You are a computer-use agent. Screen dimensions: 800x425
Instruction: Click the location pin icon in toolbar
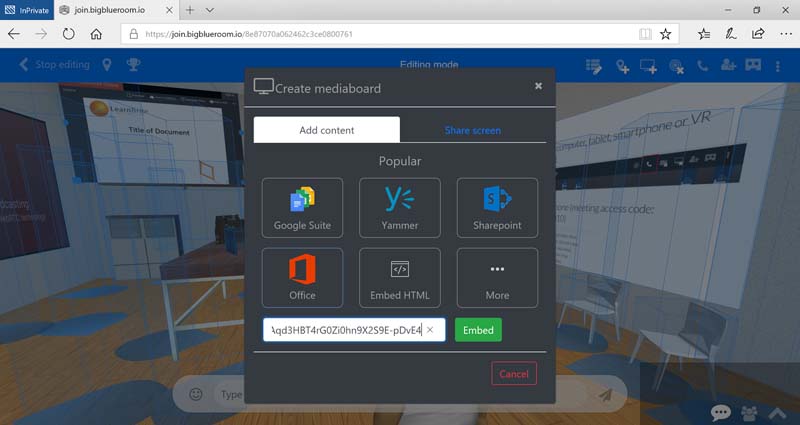[x=107, y=65]
